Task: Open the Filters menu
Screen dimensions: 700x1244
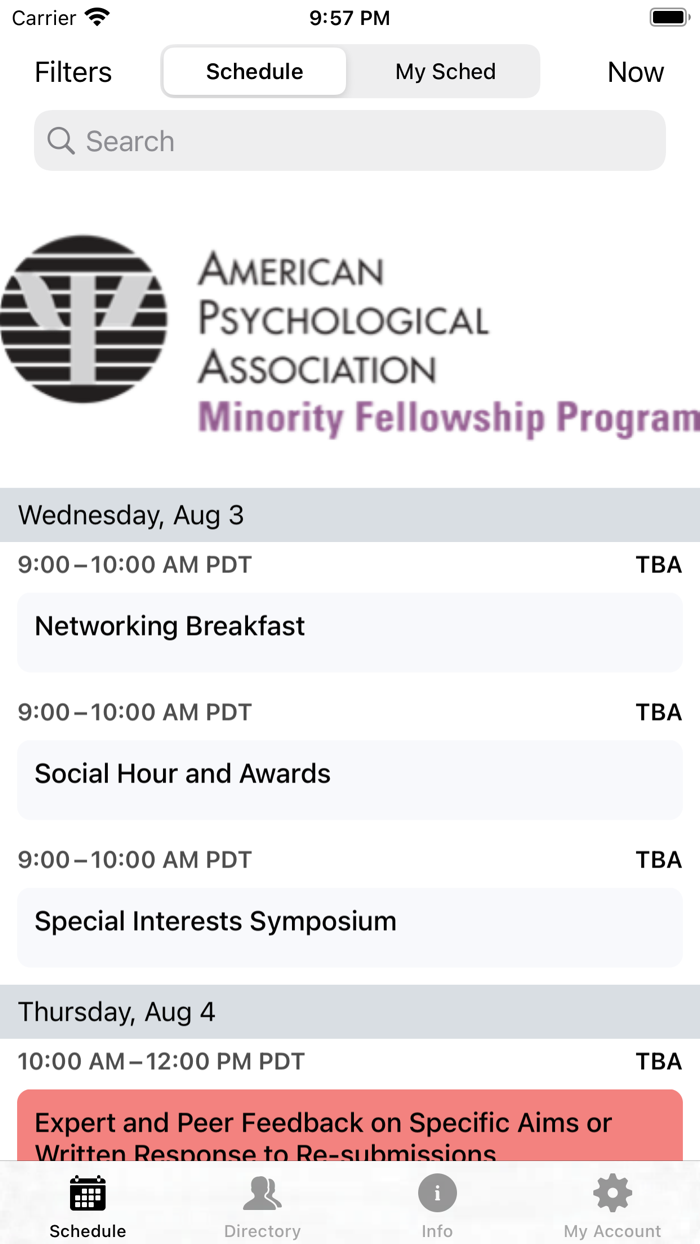Action: click(x=73, y=72)
